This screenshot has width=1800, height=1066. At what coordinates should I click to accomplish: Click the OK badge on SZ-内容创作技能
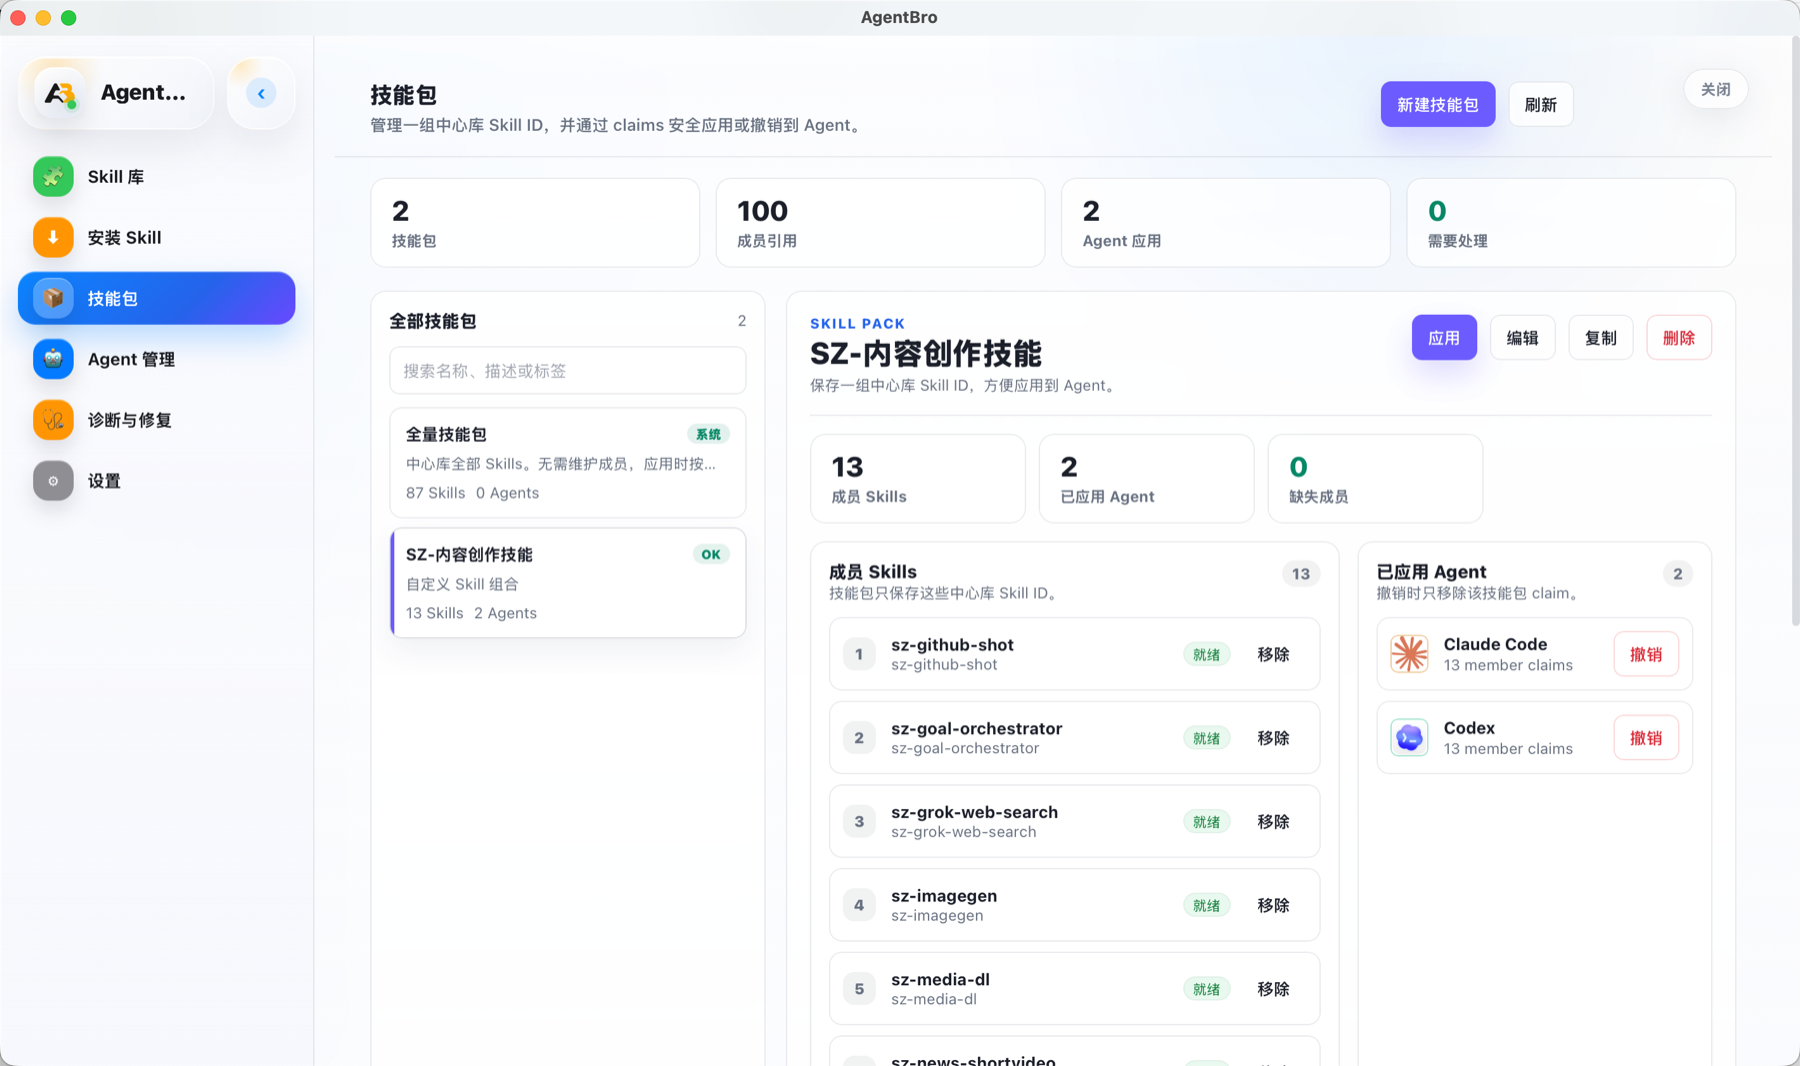(711, 554)
